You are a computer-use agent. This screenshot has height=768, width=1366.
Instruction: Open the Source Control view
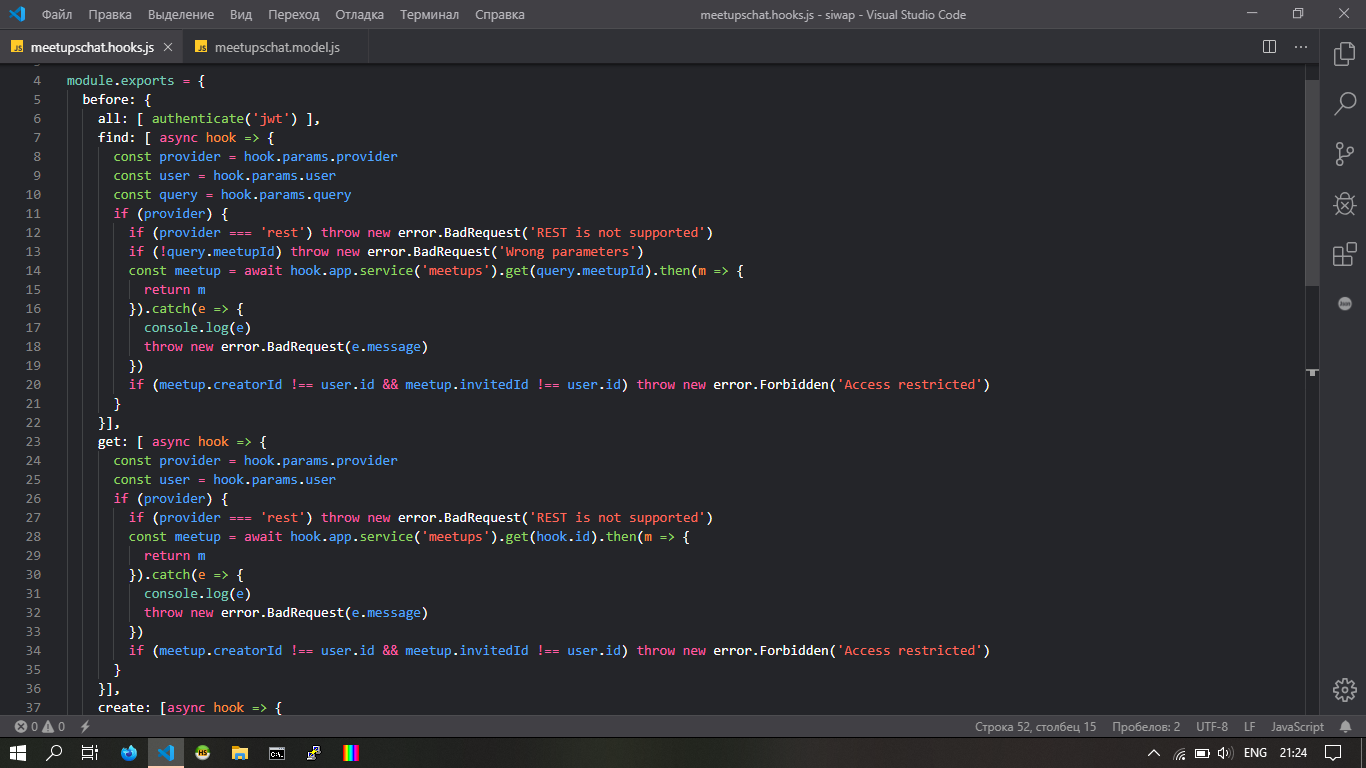click(1345, 154)
